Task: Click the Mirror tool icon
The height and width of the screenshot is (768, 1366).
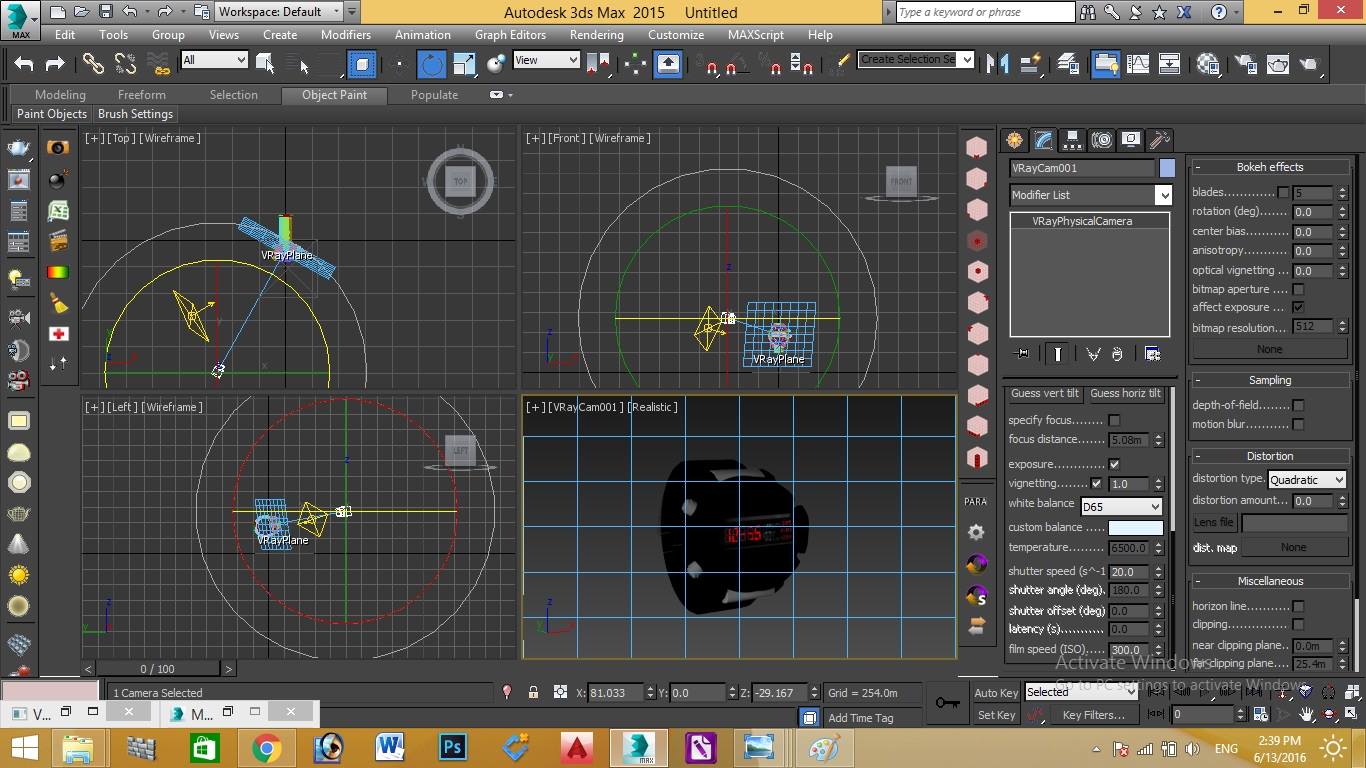Action: (x=997, y=64)
